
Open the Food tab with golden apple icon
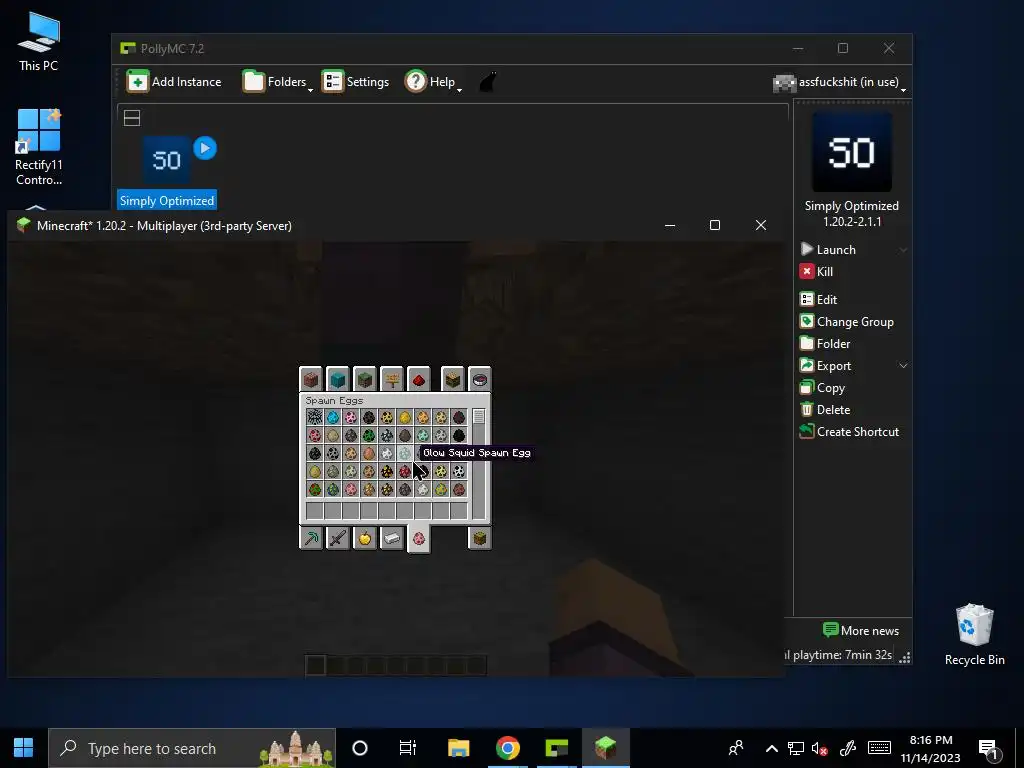click(365, 538)
